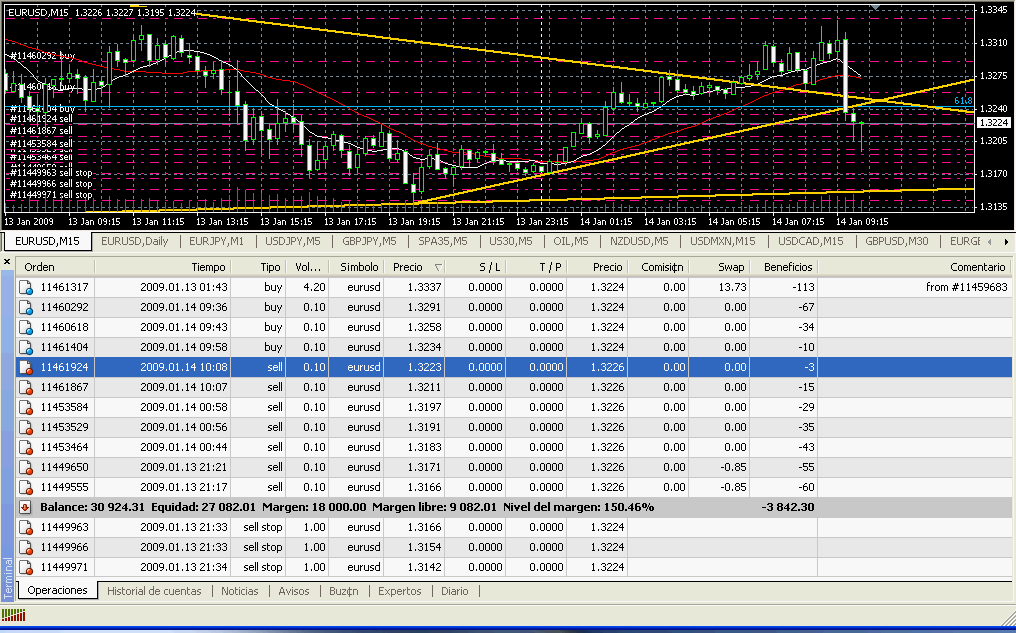Click the buy order icon for 11461317
This screenshot has width=1016, height=633.
pos(27,287)
